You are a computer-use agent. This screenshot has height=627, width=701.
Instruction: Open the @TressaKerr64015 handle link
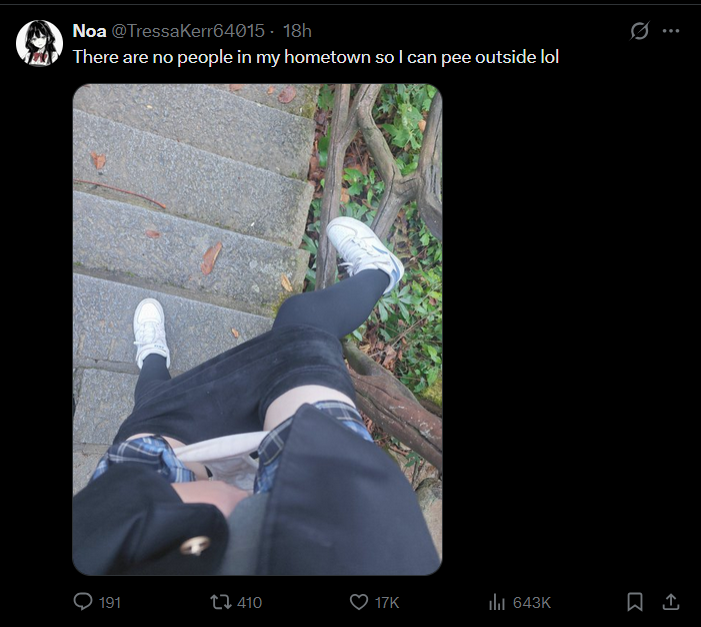[x=187, y=31]
